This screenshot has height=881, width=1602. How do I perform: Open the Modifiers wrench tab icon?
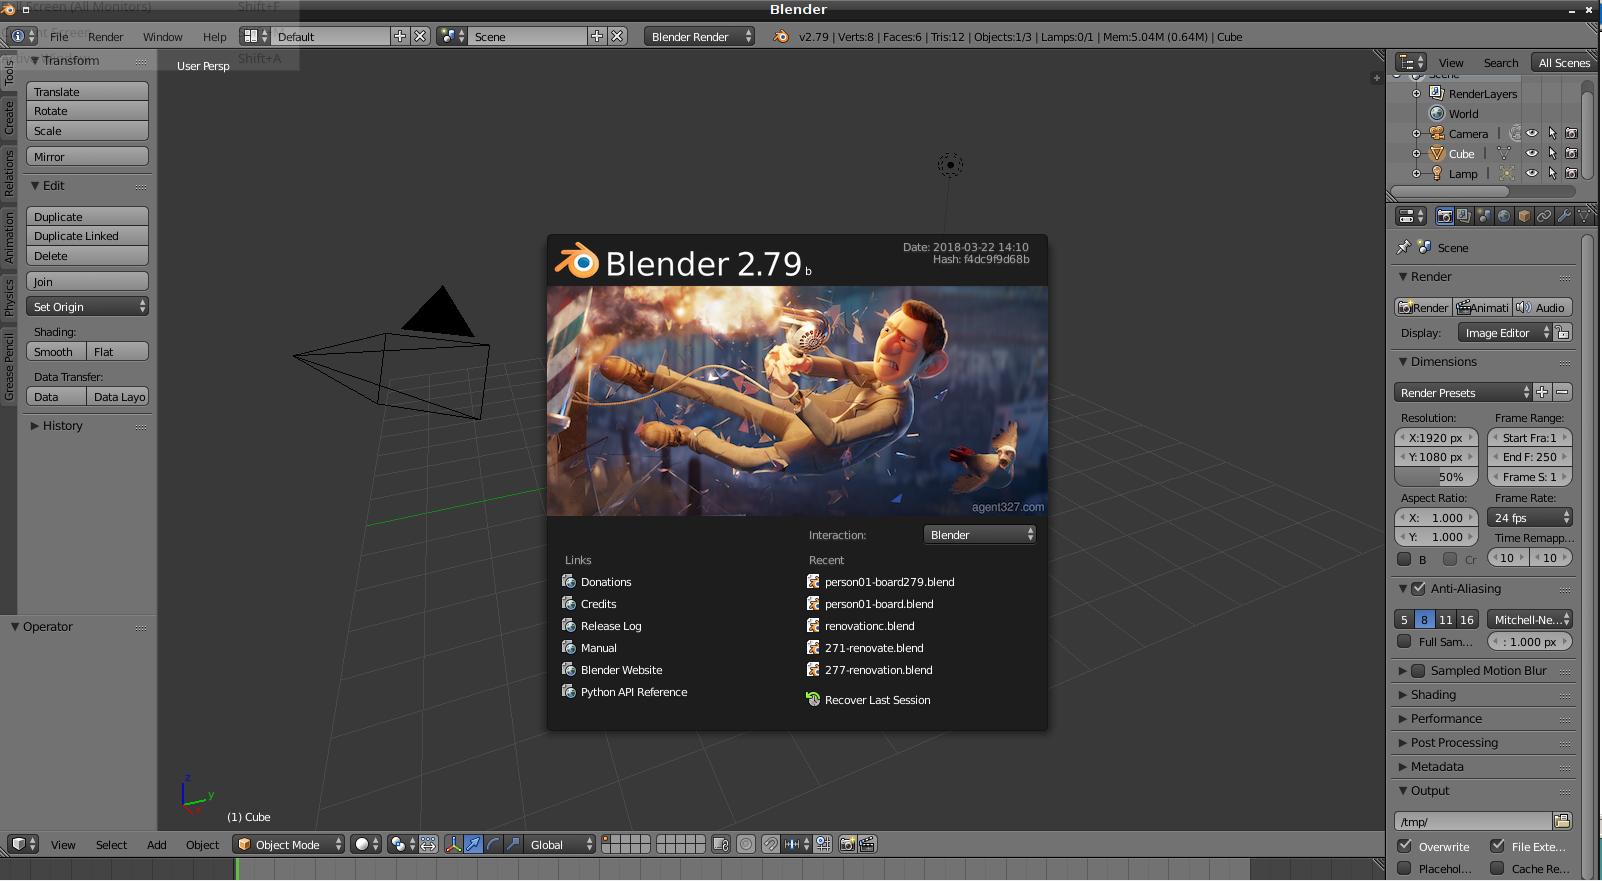point(1564,216)
